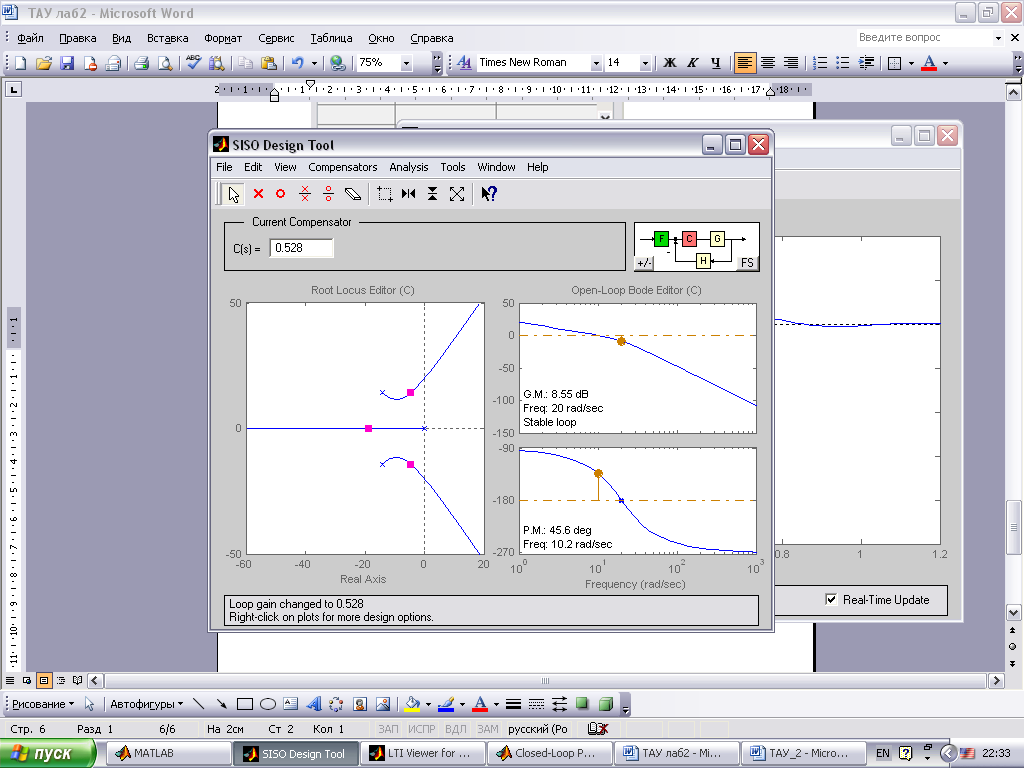The image size is (1024, 768).
Task: Expand the Автофигуры shapes menu
Action: [x=146, y=704]
